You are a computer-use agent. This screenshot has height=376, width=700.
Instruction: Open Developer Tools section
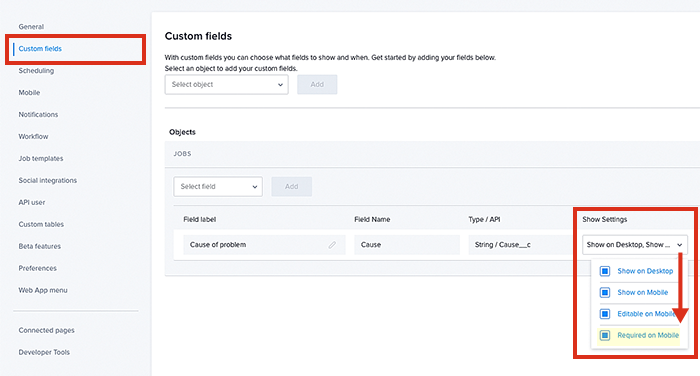tap(44, 352)
